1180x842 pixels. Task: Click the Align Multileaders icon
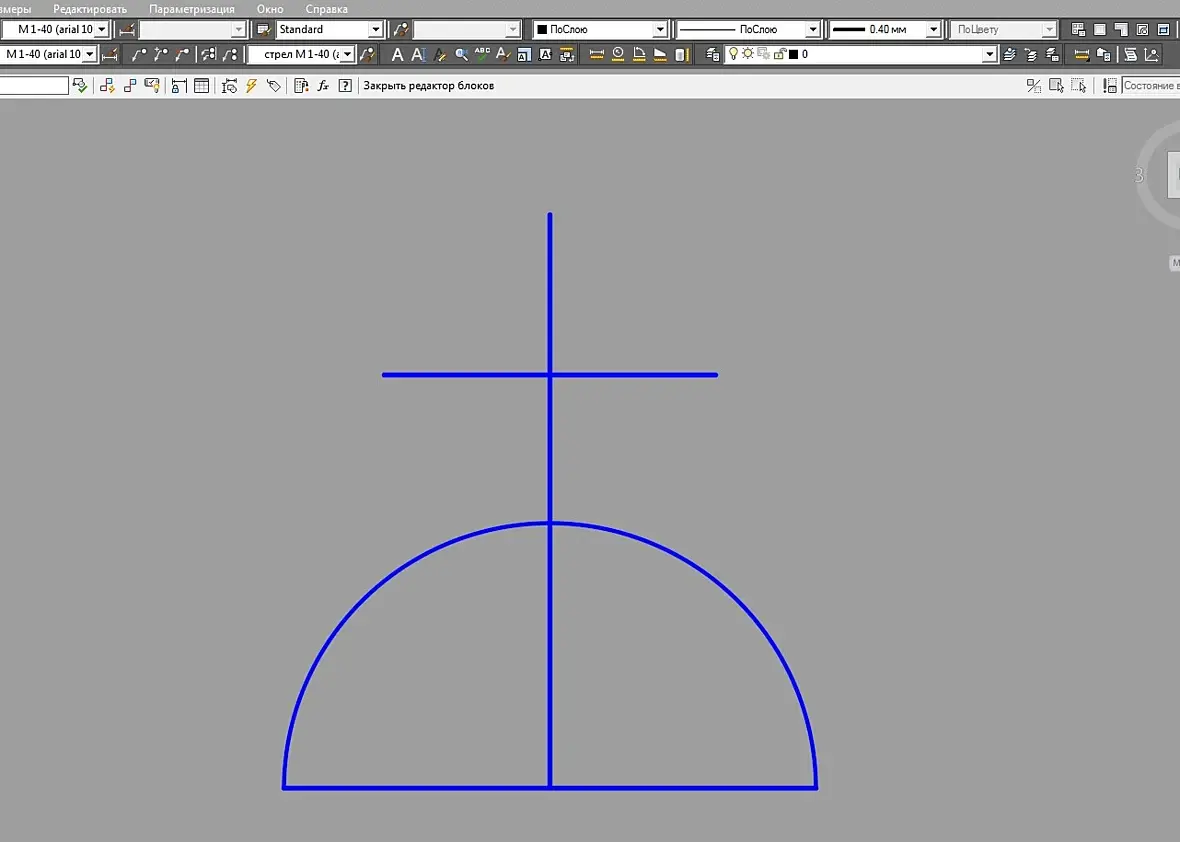208,54
